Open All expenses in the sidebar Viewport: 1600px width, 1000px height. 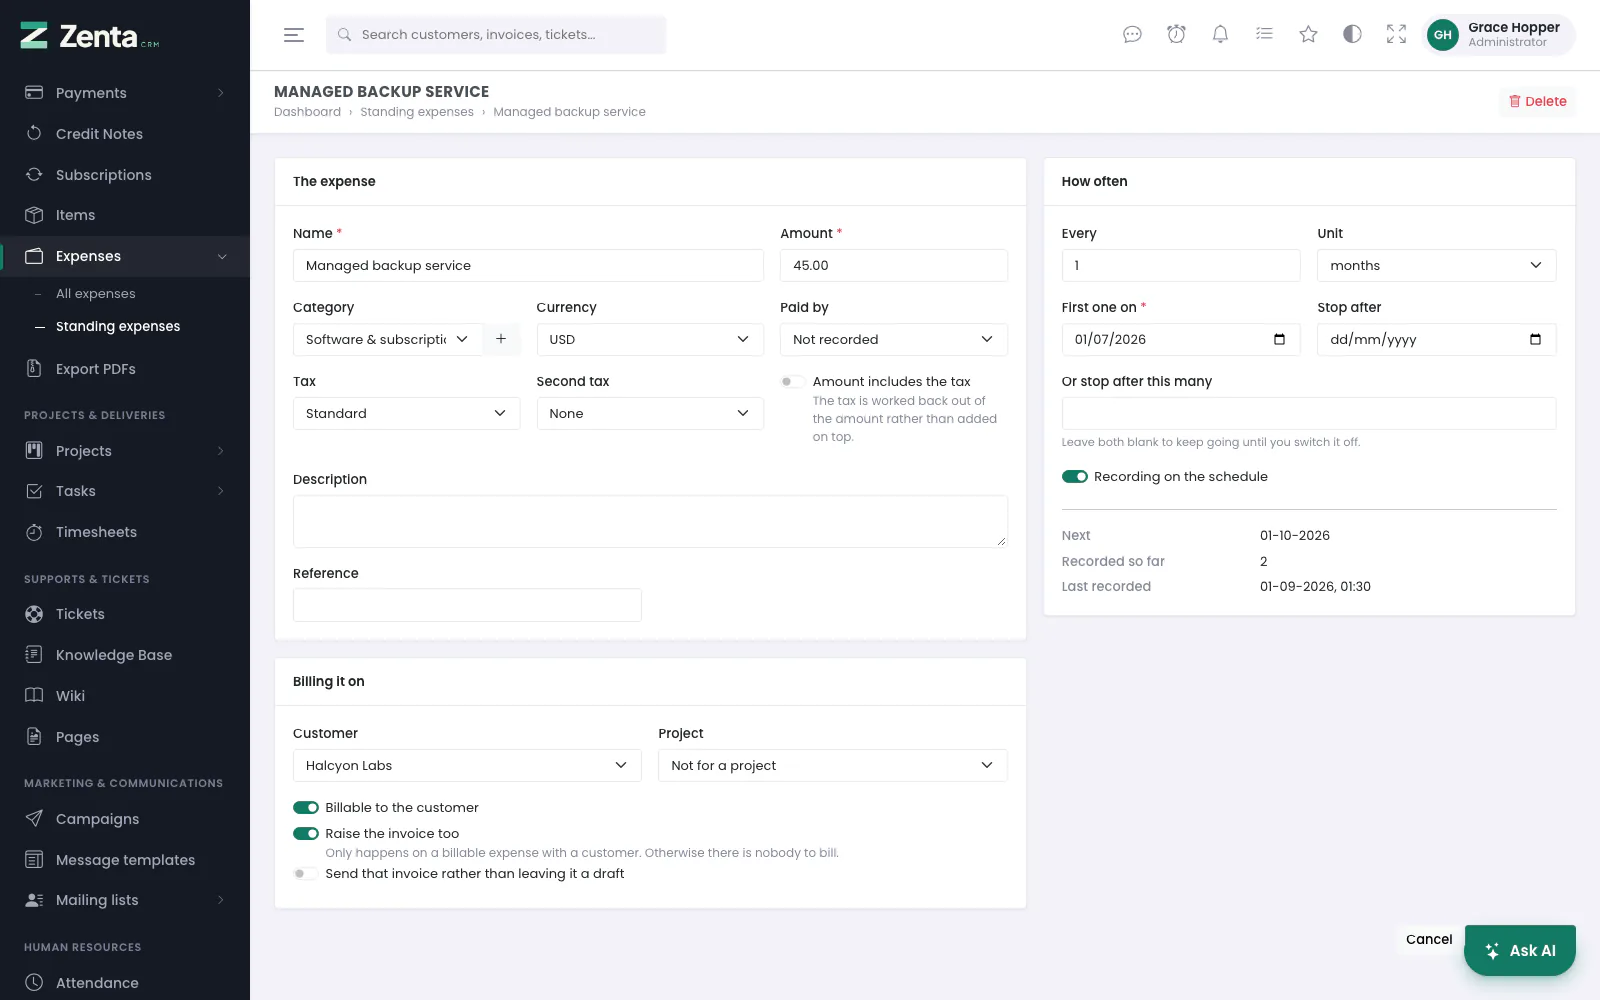[95, 294]
